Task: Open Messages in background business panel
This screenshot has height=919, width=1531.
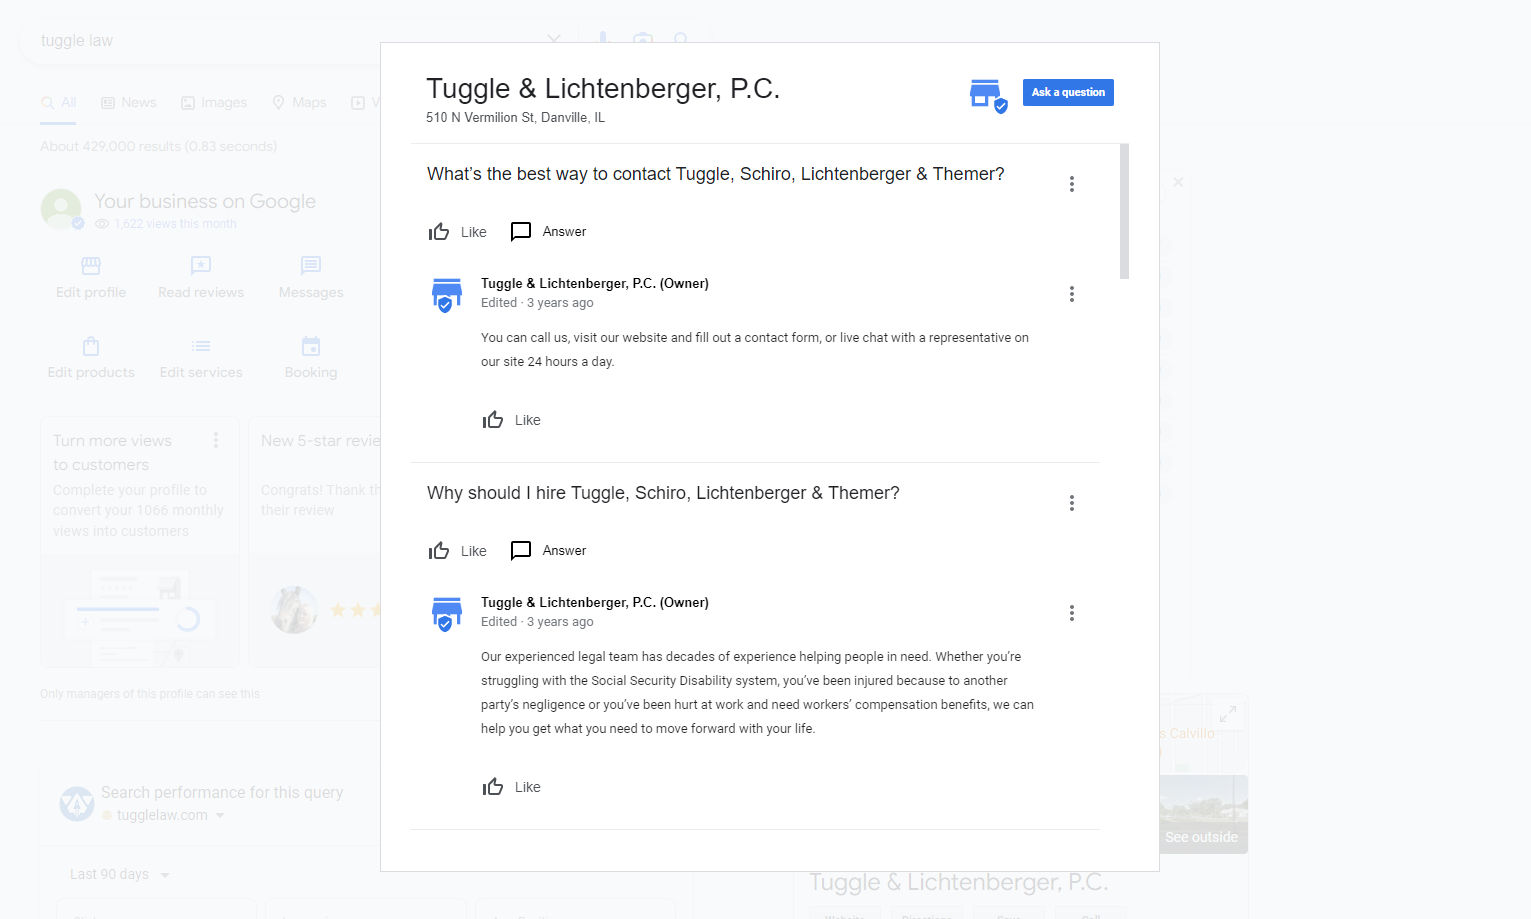Action: pyautogui.click(x=311, y=277)
